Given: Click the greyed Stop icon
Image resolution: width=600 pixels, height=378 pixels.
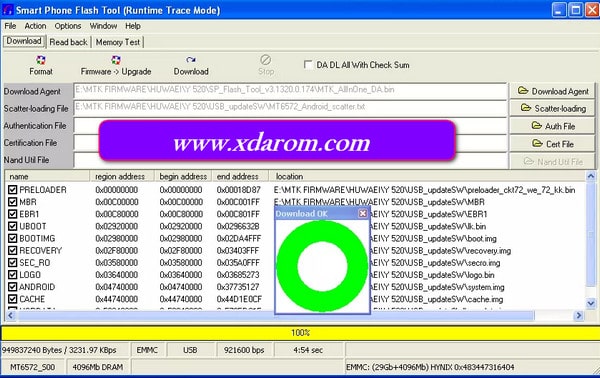Looking at the screenshot, I should point(266,60).
